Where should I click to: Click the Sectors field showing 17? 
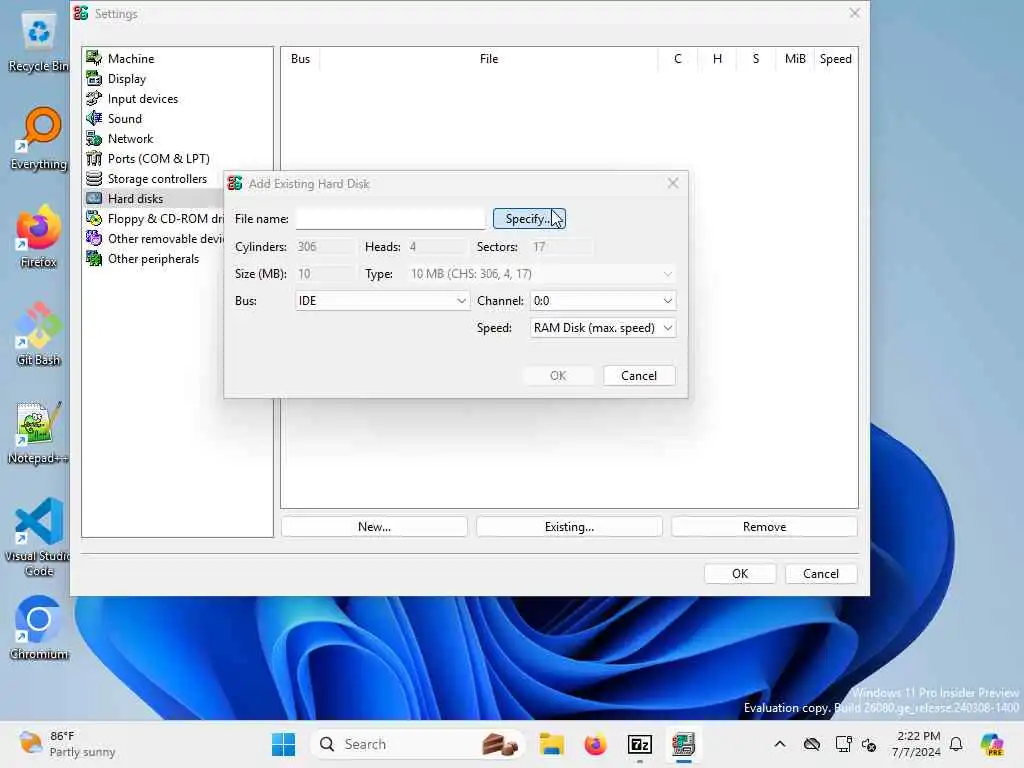click(x=562, y=247)
